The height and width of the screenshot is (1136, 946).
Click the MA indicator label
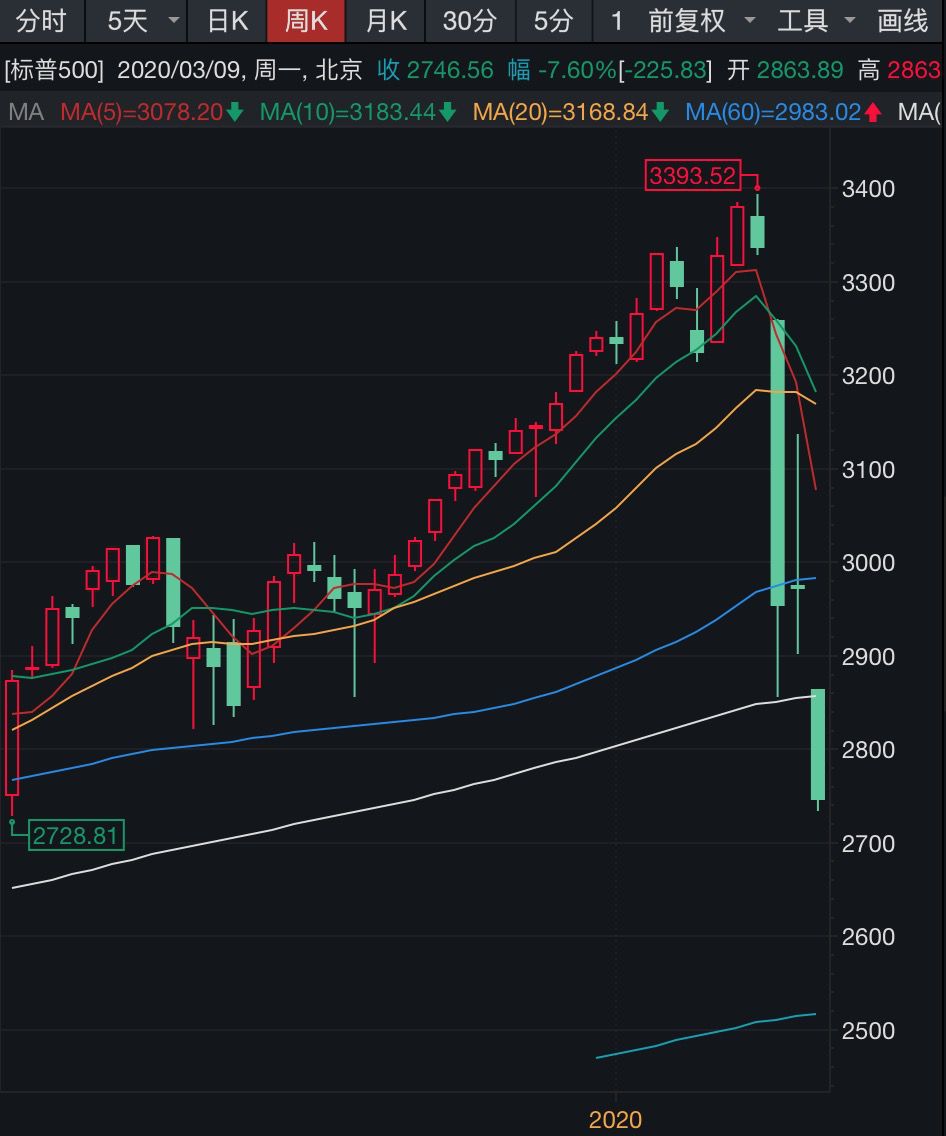point(26,112)
